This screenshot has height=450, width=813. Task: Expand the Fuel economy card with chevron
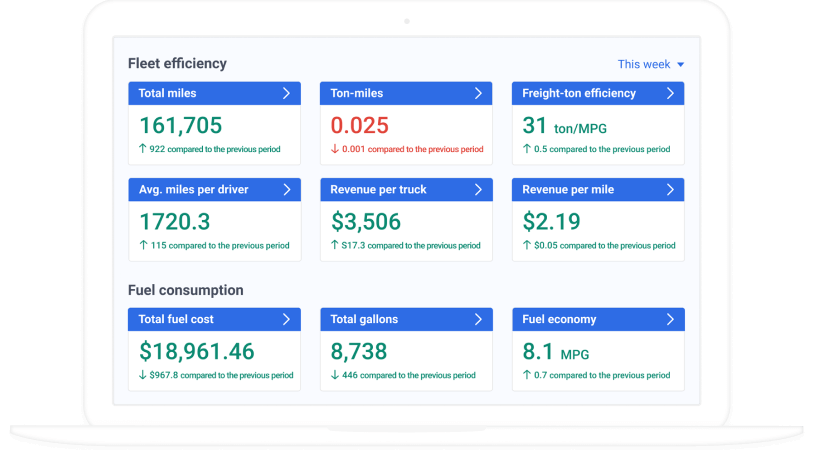(670, 319)
